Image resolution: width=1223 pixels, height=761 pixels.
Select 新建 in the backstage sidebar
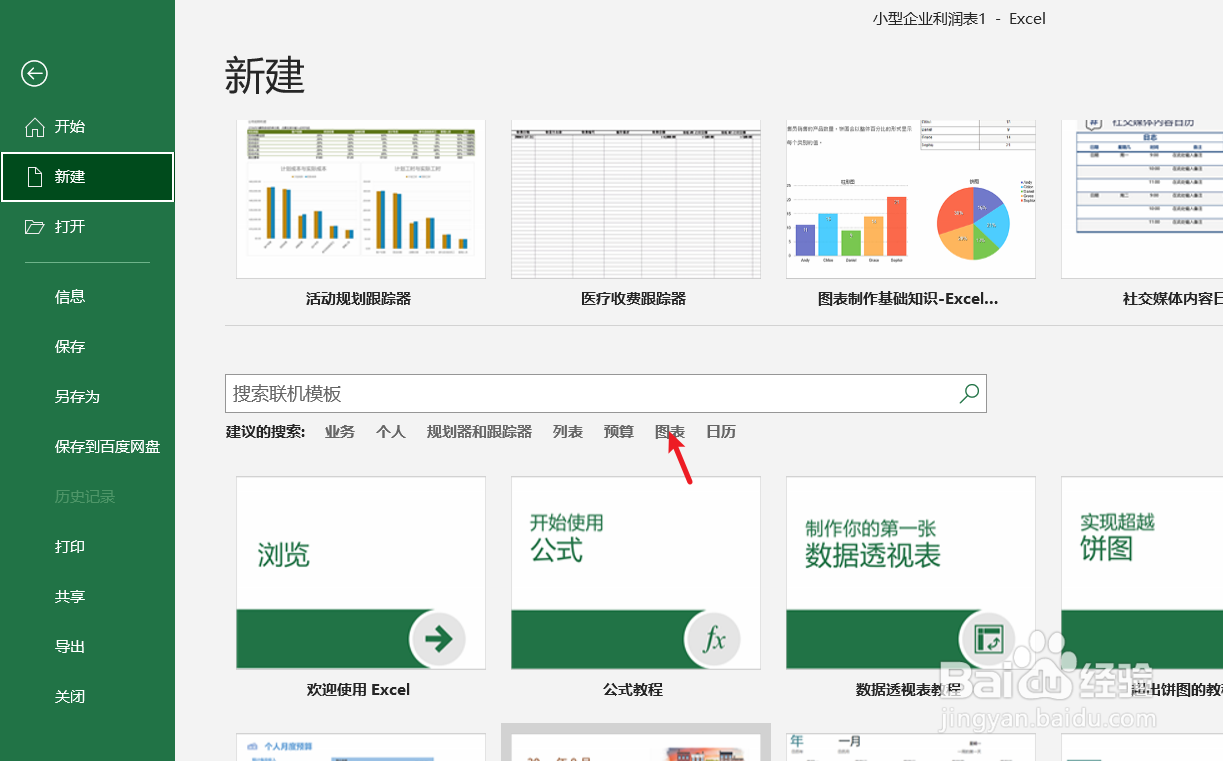pyautogui.click(x=88, y=177)
